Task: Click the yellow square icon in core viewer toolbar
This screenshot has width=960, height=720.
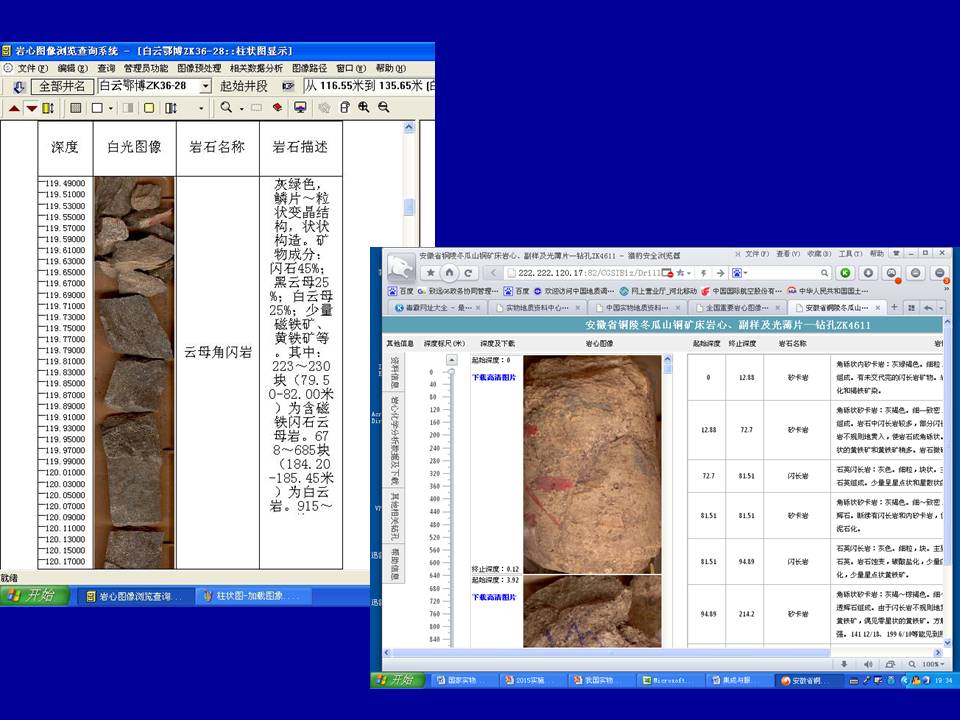Action: [x=149, y=108]
